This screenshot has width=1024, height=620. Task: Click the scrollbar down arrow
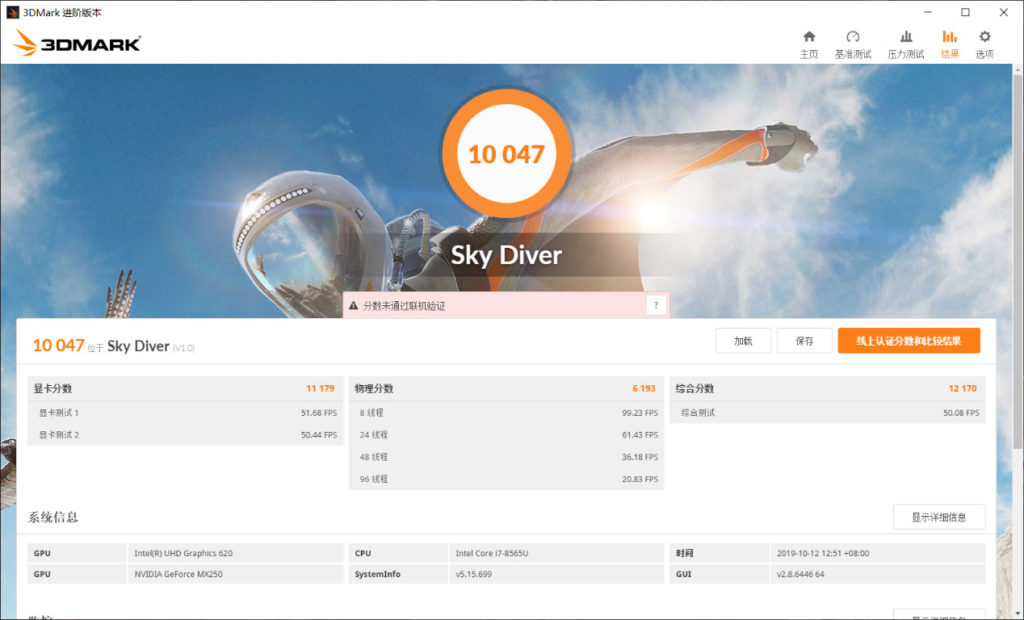1017,613
